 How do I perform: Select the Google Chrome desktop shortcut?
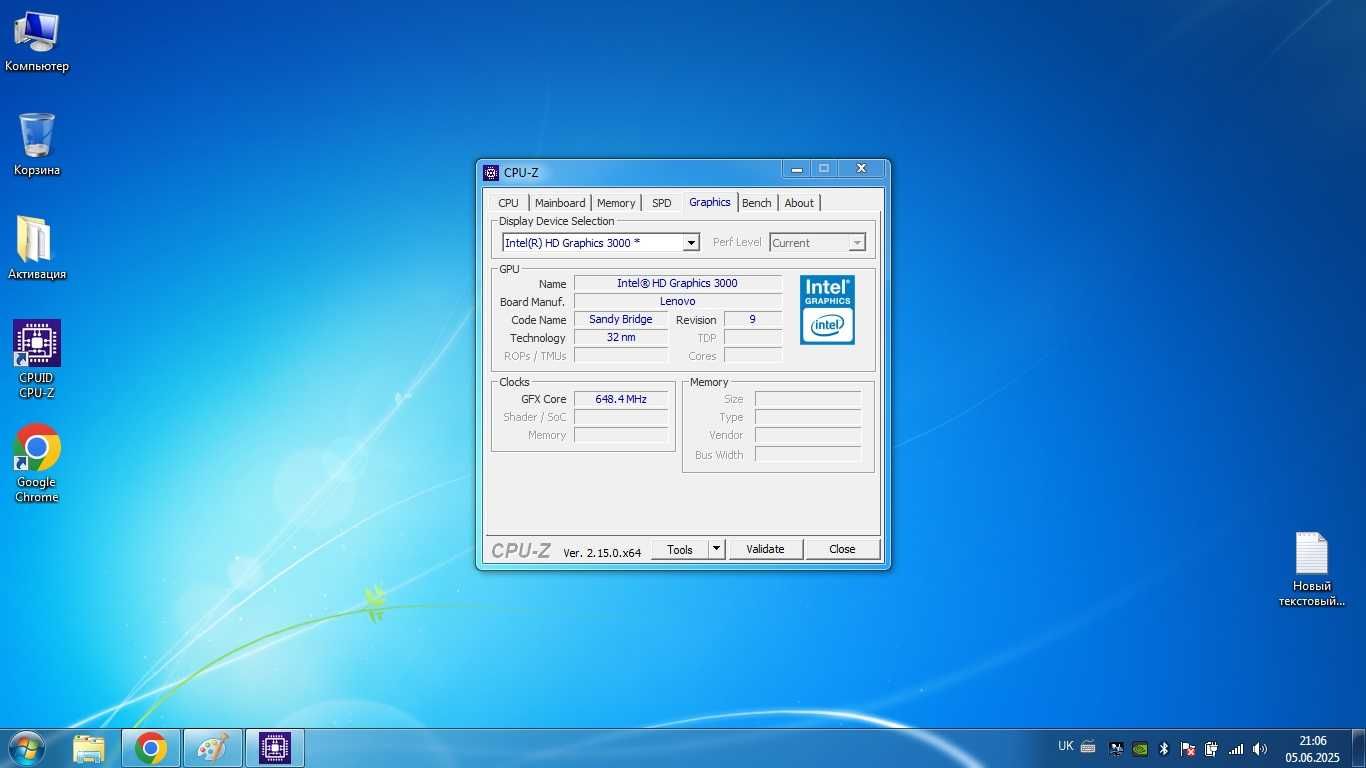pyautogui.click(x=37, y=464)
